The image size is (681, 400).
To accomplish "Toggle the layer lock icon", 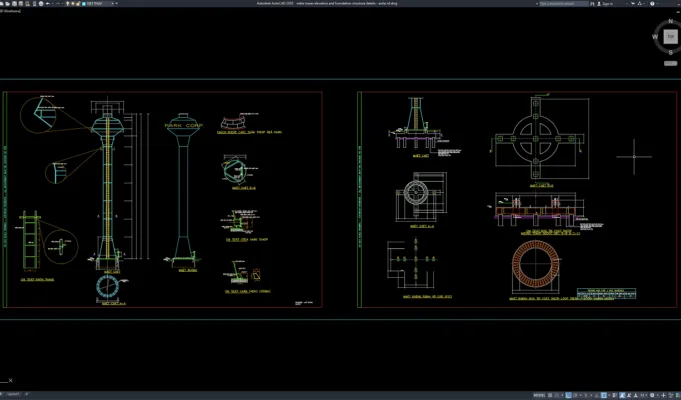I will [78, 3].
